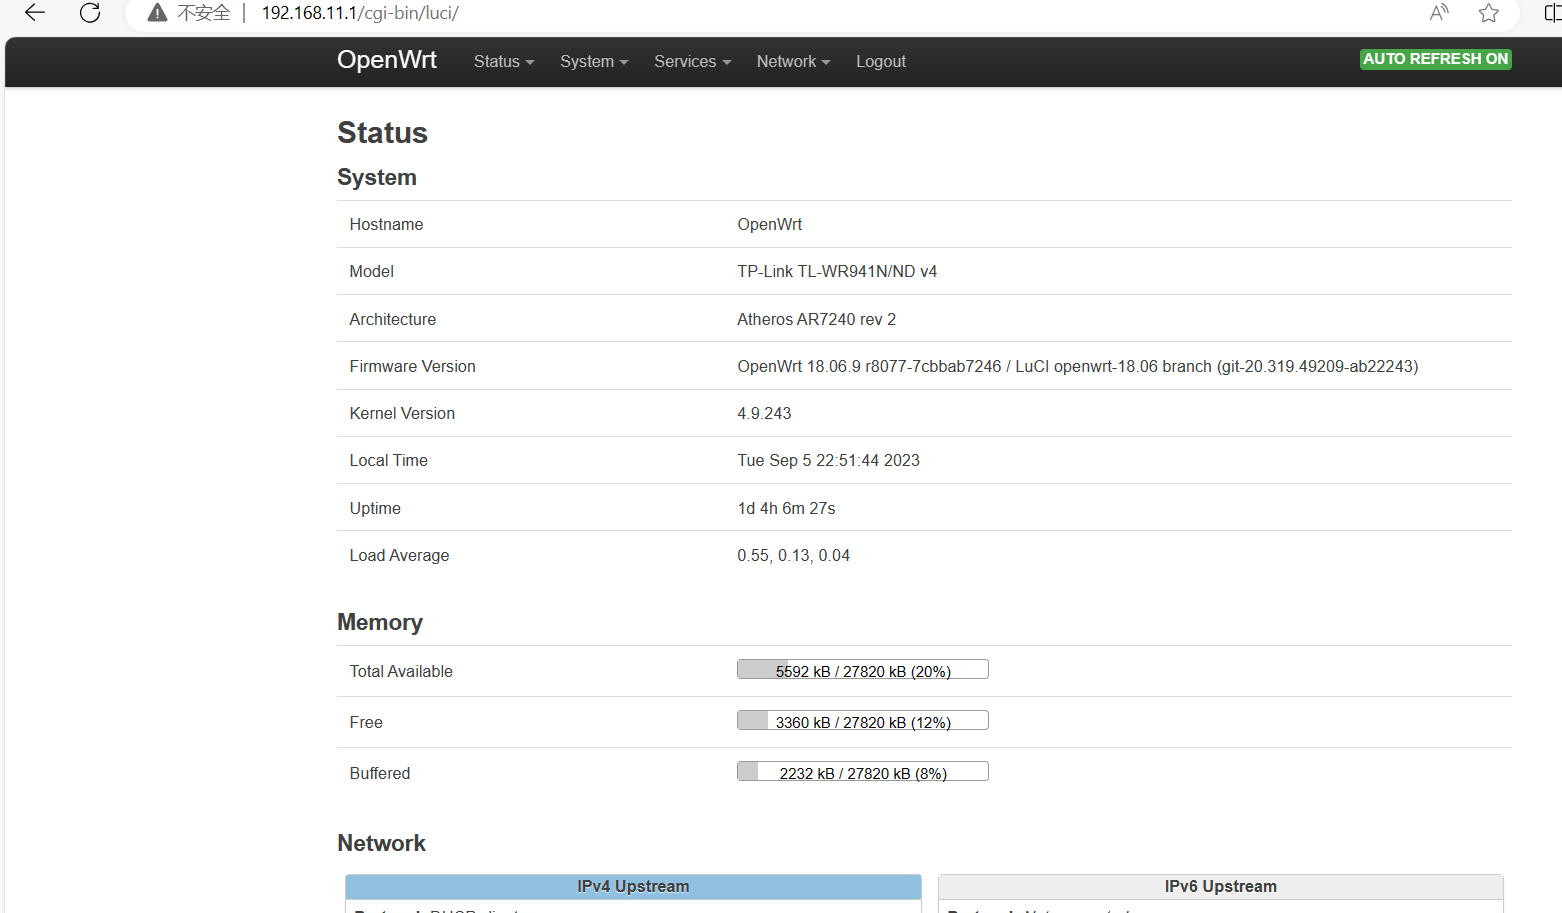Click the 不安全 security warning icon

pyautogui.click(x=156, y=13)
